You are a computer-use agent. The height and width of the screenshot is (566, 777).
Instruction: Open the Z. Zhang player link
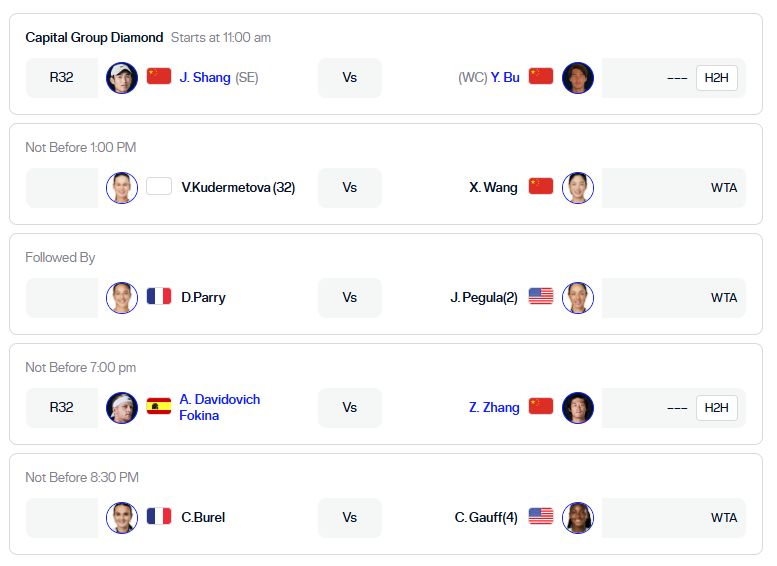point(494,407)
